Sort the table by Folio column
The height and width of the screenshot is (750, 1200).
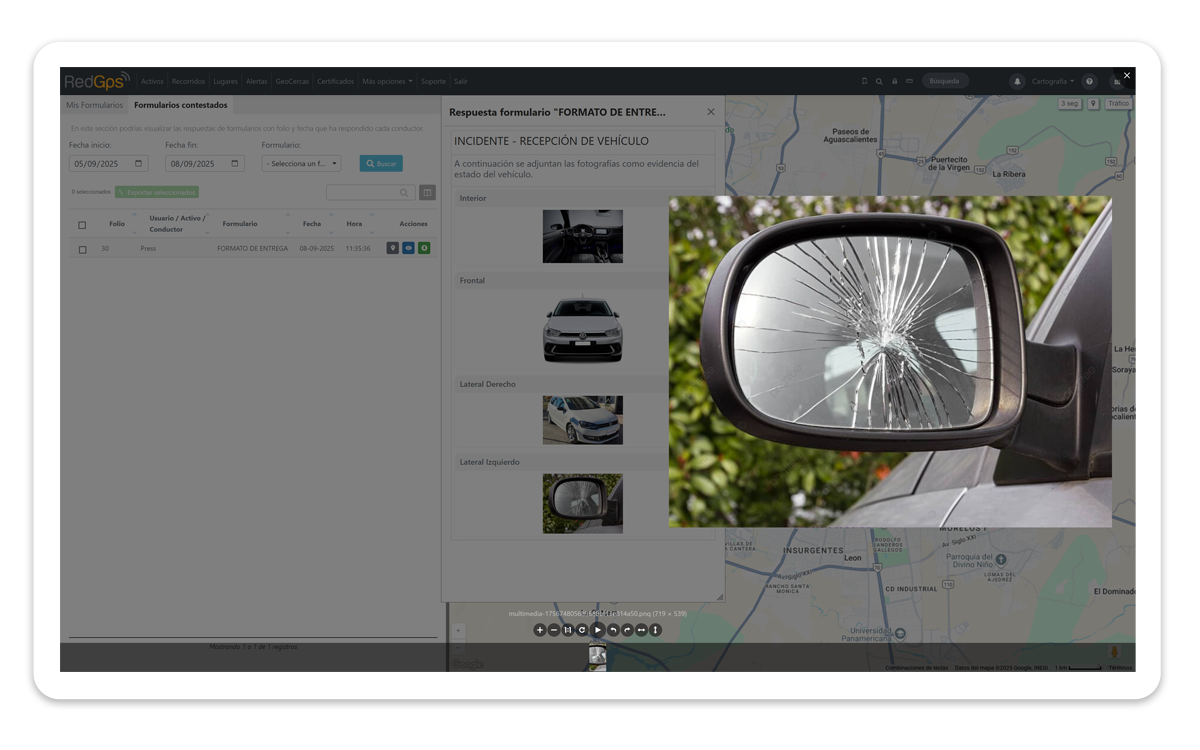[x=117, y=224]
